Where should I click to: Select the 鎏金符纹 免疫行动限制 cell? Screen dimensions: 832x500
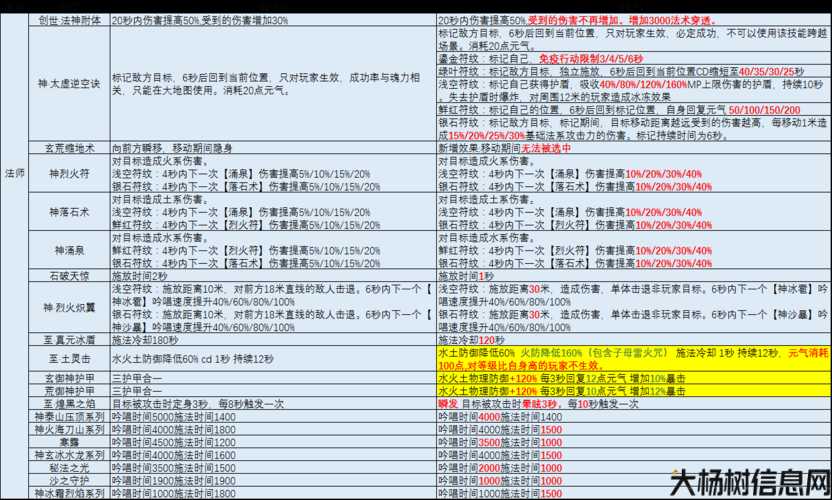pos(634,58)
